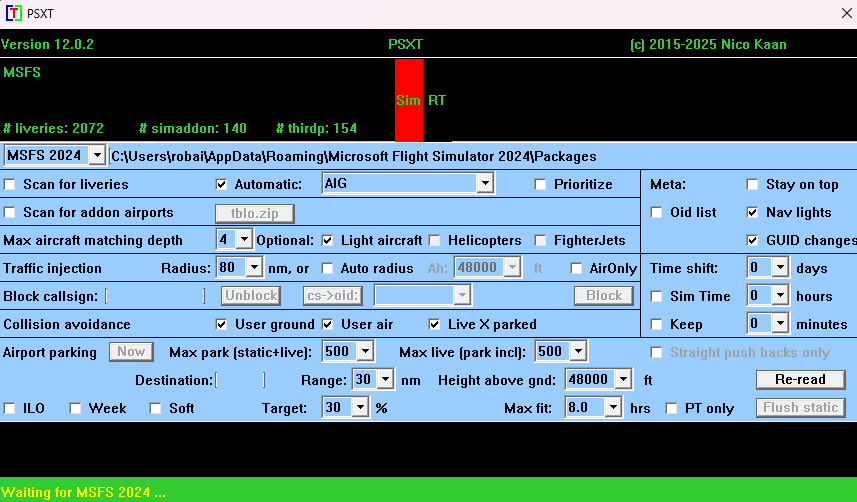Screen dimensions: 857x502
Task: Check the Auto radius box
Action: tap(327, 268)
